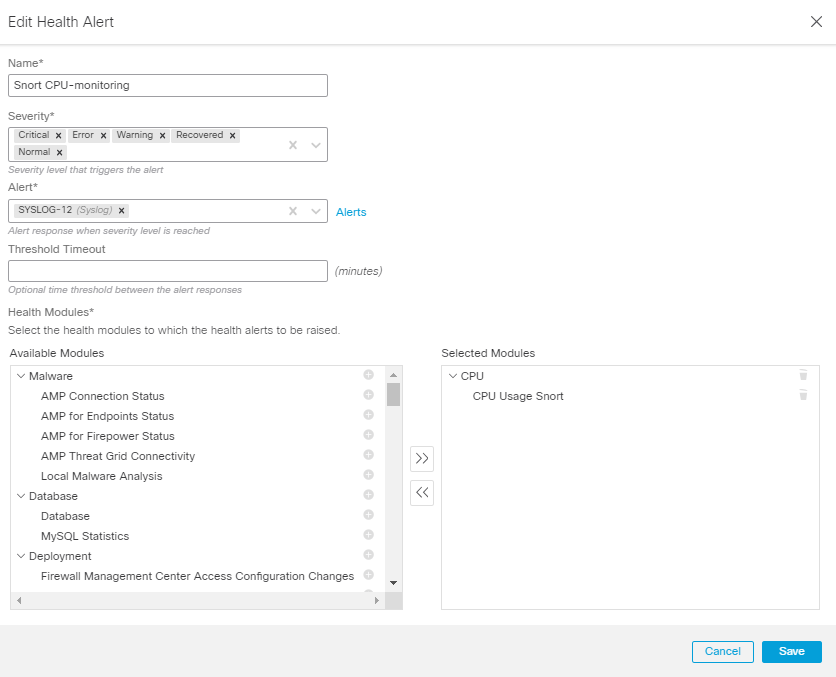
Task: Open the Alert dropdown
Action: (314, 211)
